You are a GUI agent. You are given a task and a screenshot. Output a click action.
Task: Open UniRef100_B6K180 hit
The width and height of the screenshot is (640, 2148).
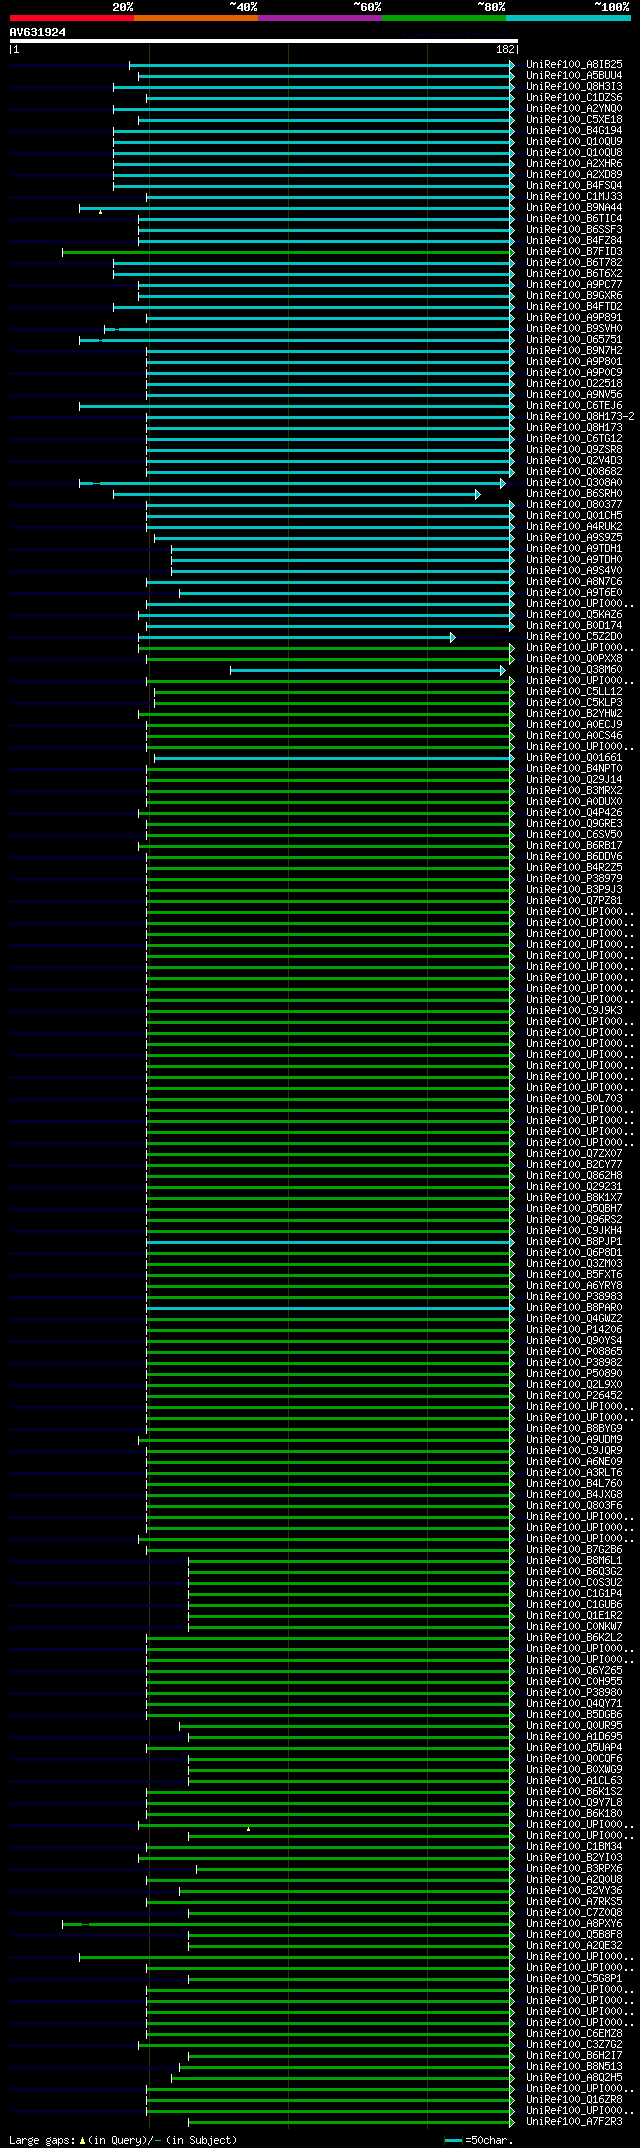(574, 1813)
